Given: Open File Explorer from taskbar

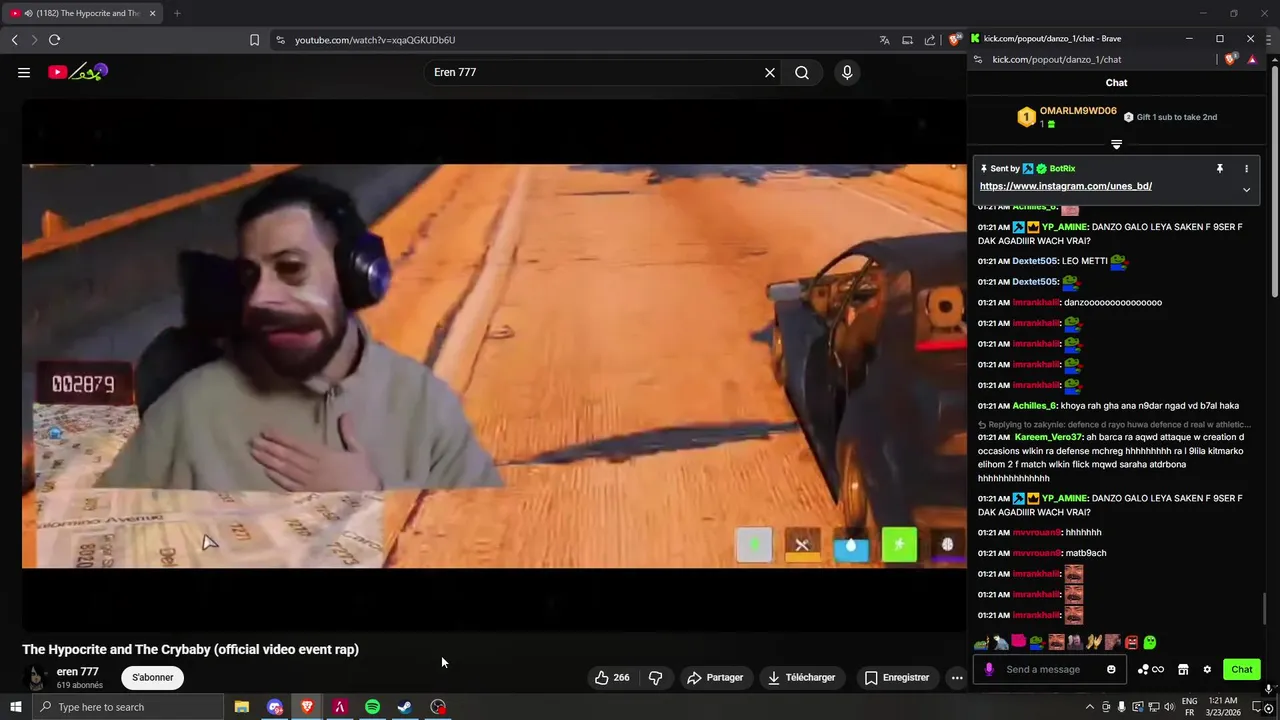Looking at the screenshot, I should point(242,707).
